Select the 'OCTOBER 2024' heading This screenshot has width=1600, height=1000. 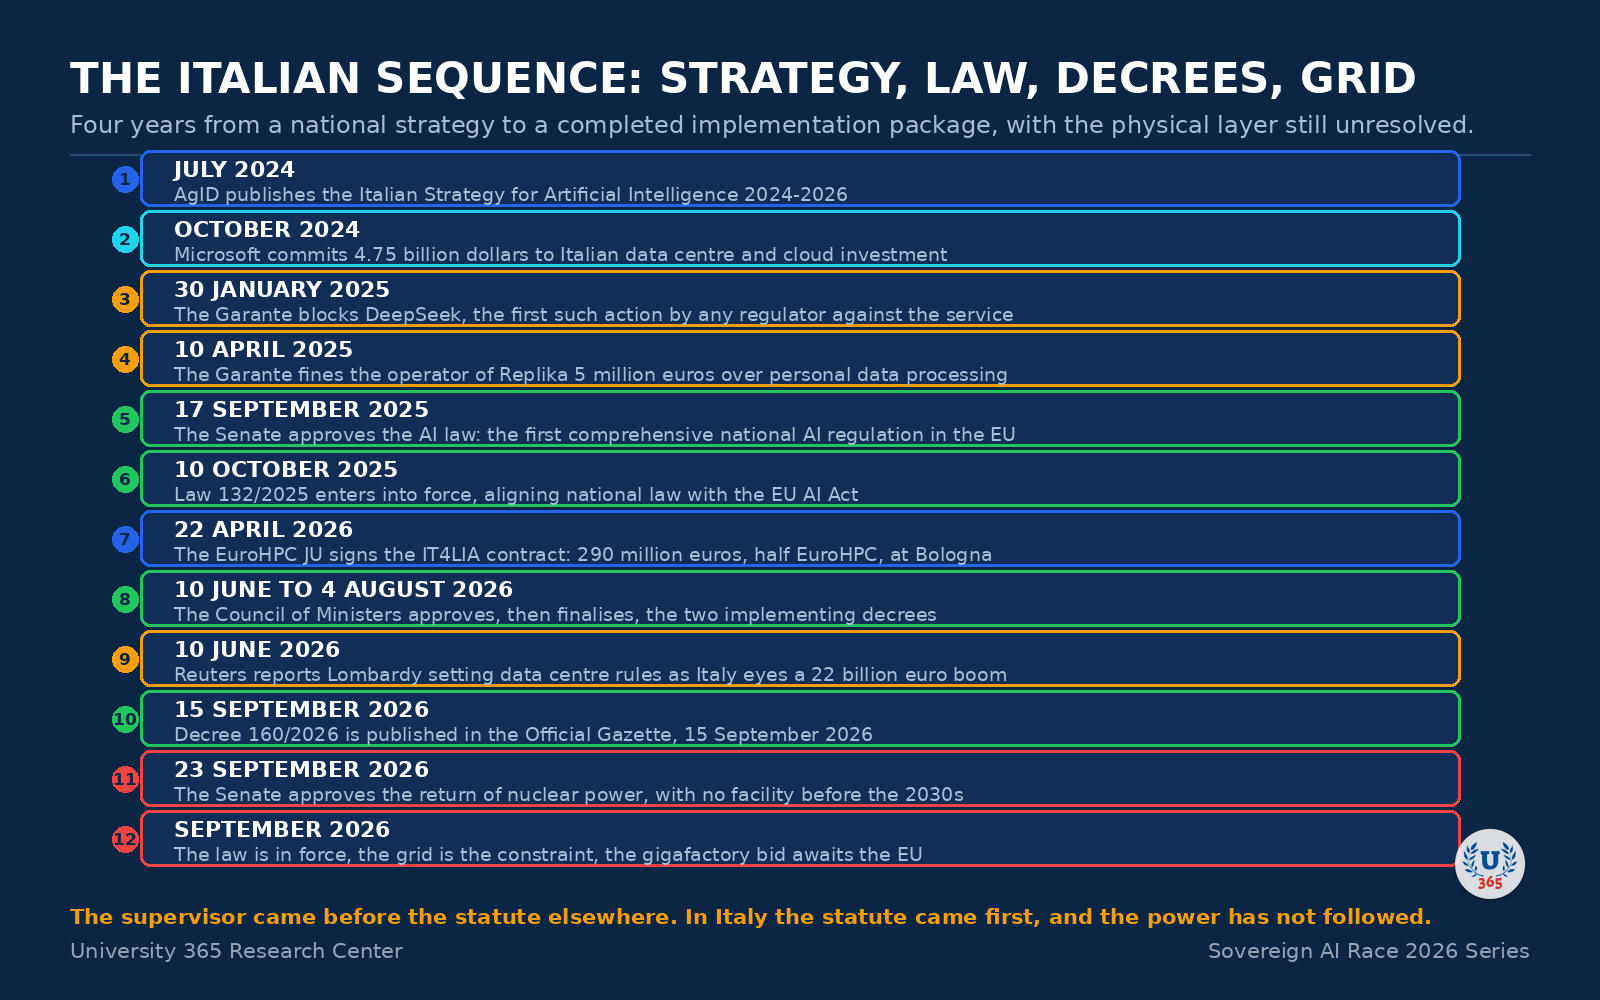point(267,230)
